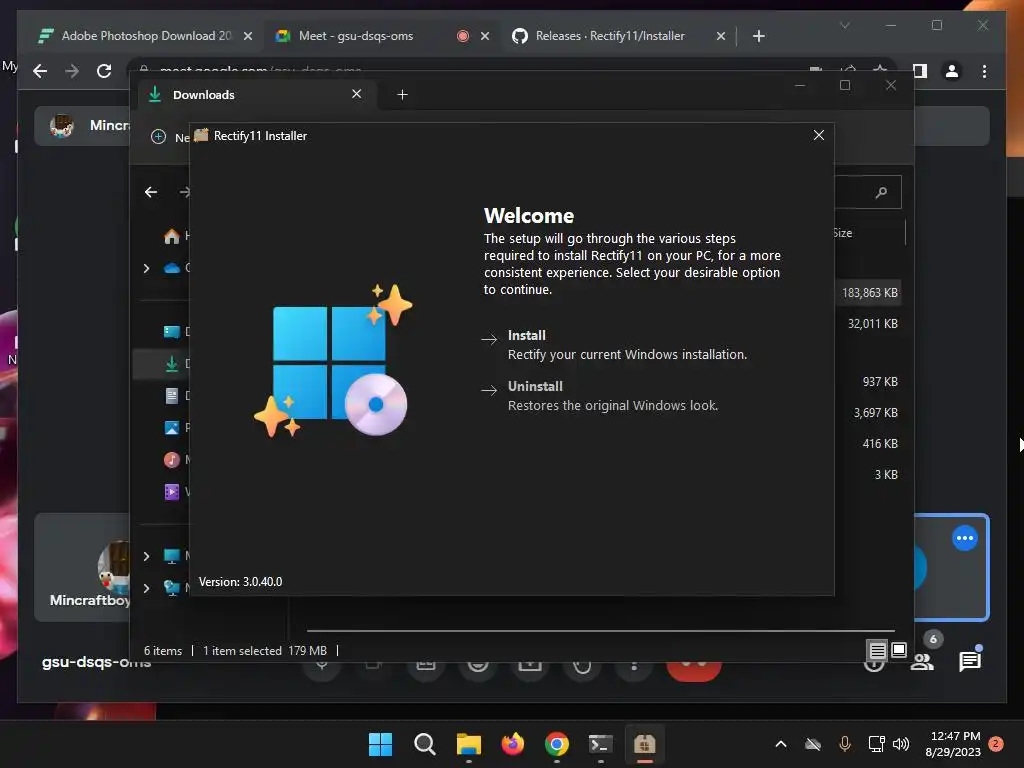Image resolution: width=1024 pixels, height=768 pixels.
Task: Close the Adobe Photoshop Download tab
Action: click(248, 36)
